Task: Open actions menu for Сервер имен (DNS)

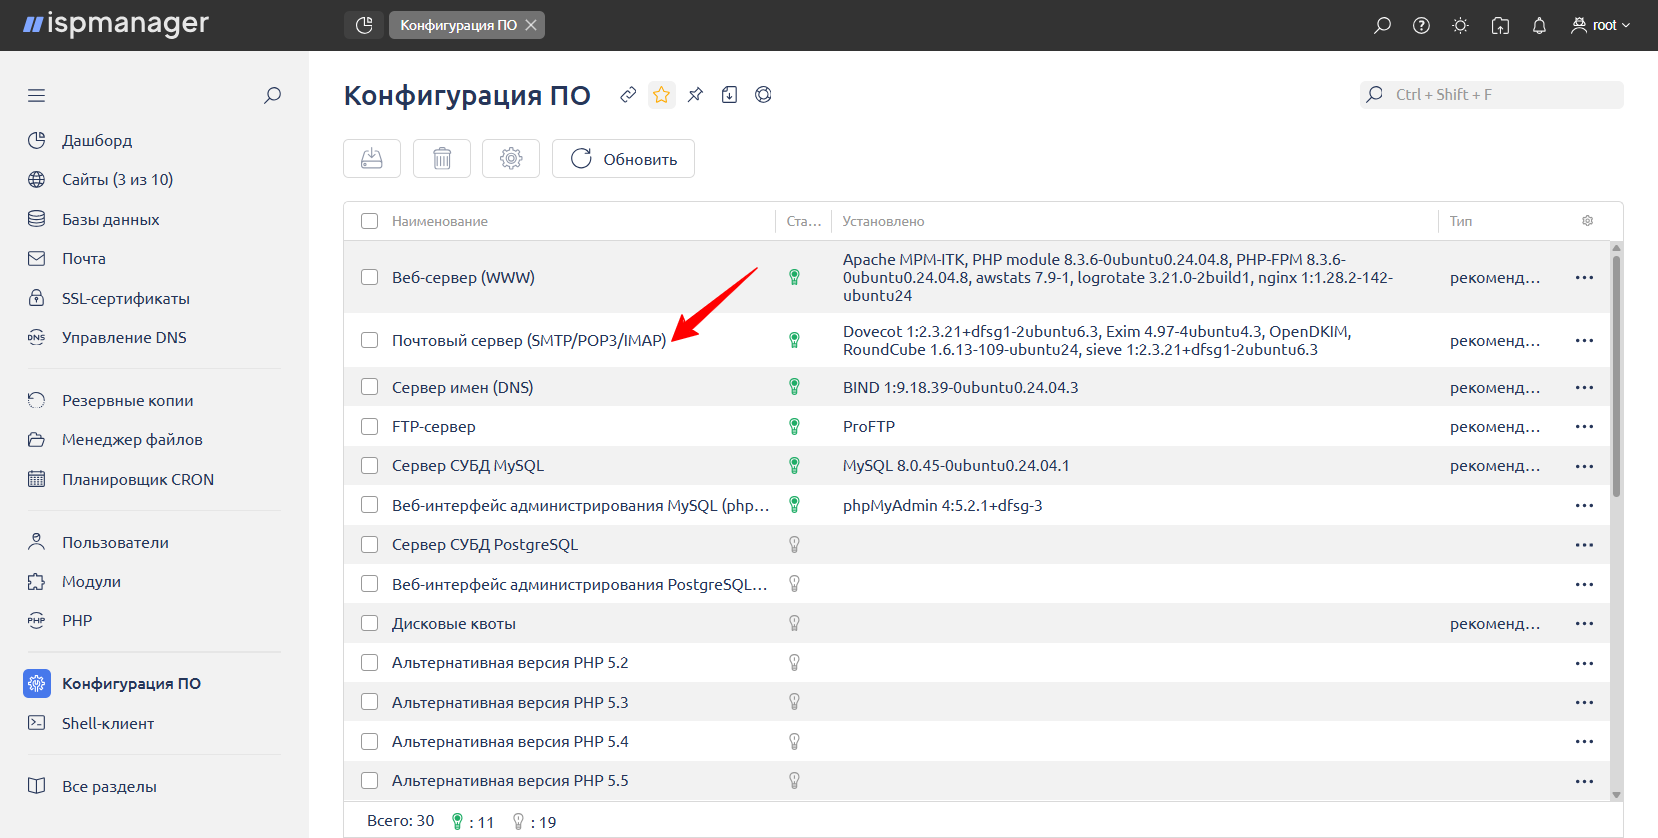Action: [1584, 388]
